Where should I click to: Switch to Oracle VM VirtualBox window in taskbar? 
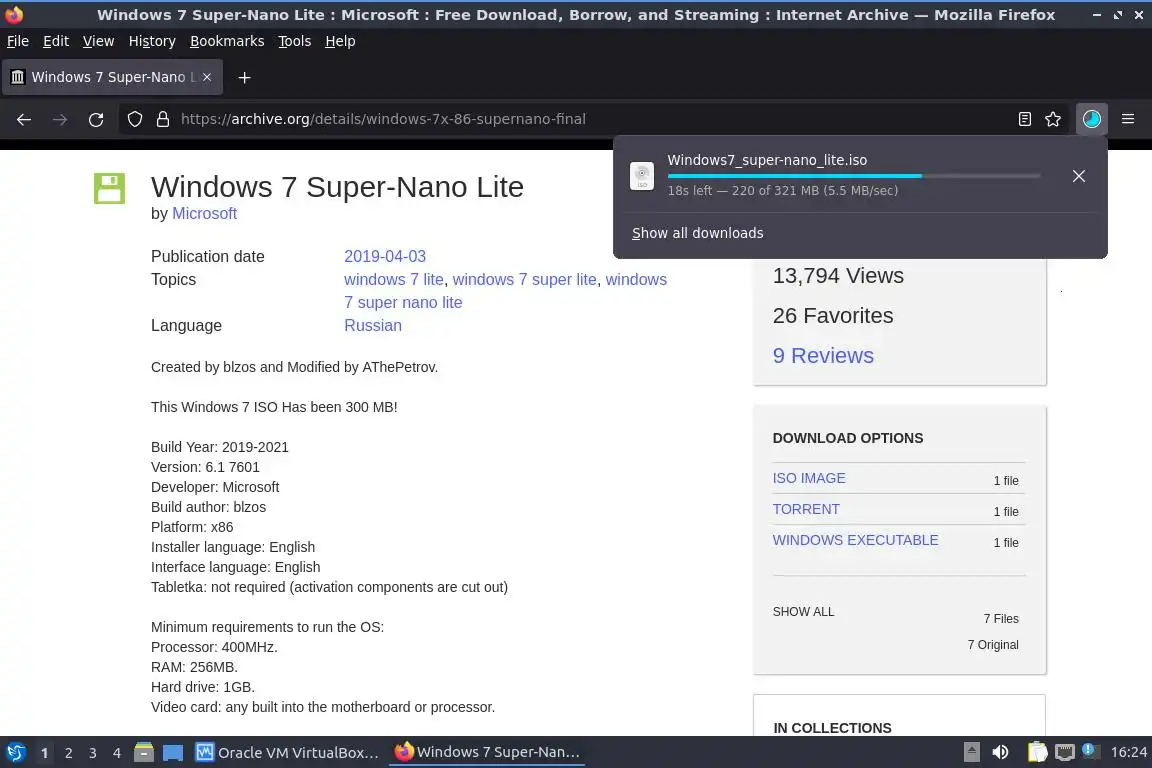[287, 753]
